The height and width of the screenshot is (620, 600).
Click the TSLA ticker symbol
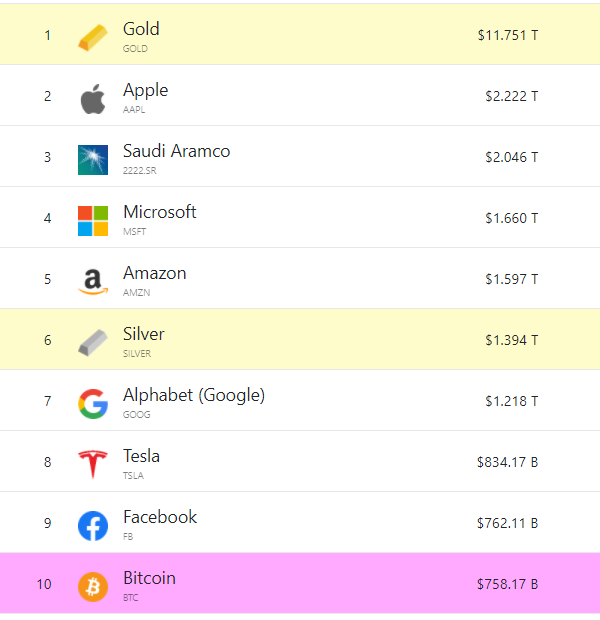click(133, 475)
